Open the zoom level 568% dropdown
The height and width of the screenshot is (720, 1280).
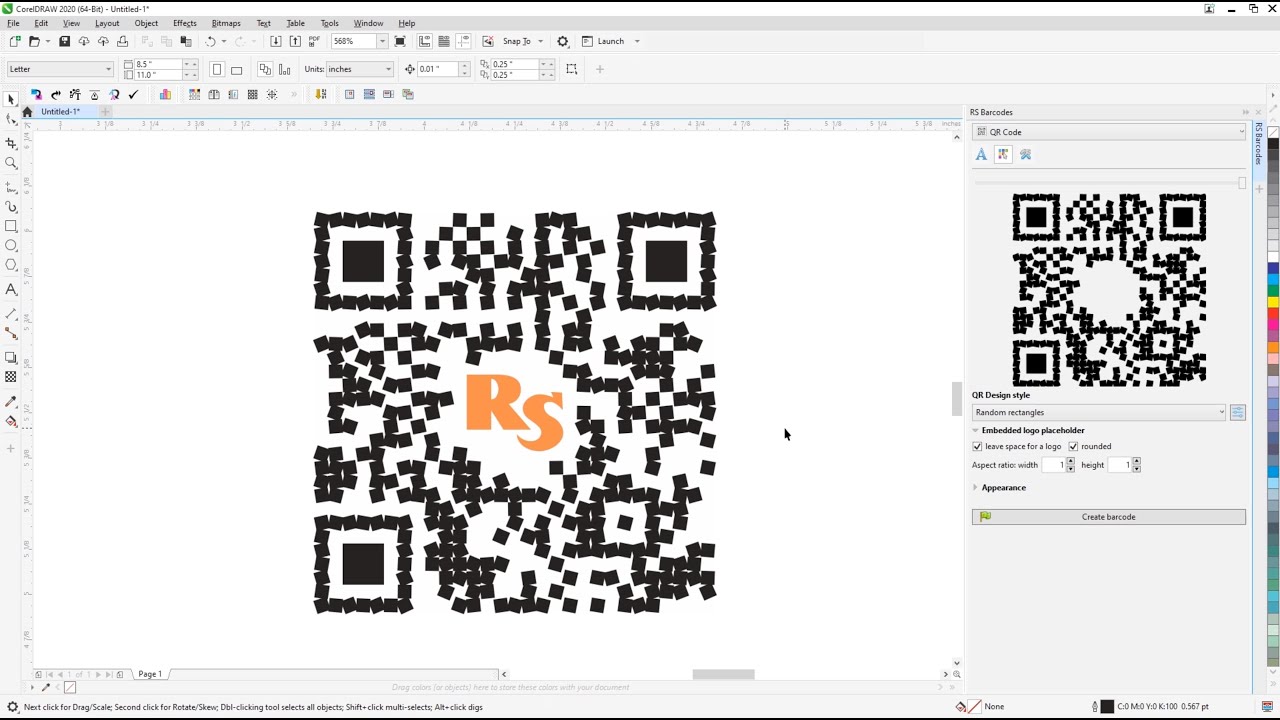(382, 41)
